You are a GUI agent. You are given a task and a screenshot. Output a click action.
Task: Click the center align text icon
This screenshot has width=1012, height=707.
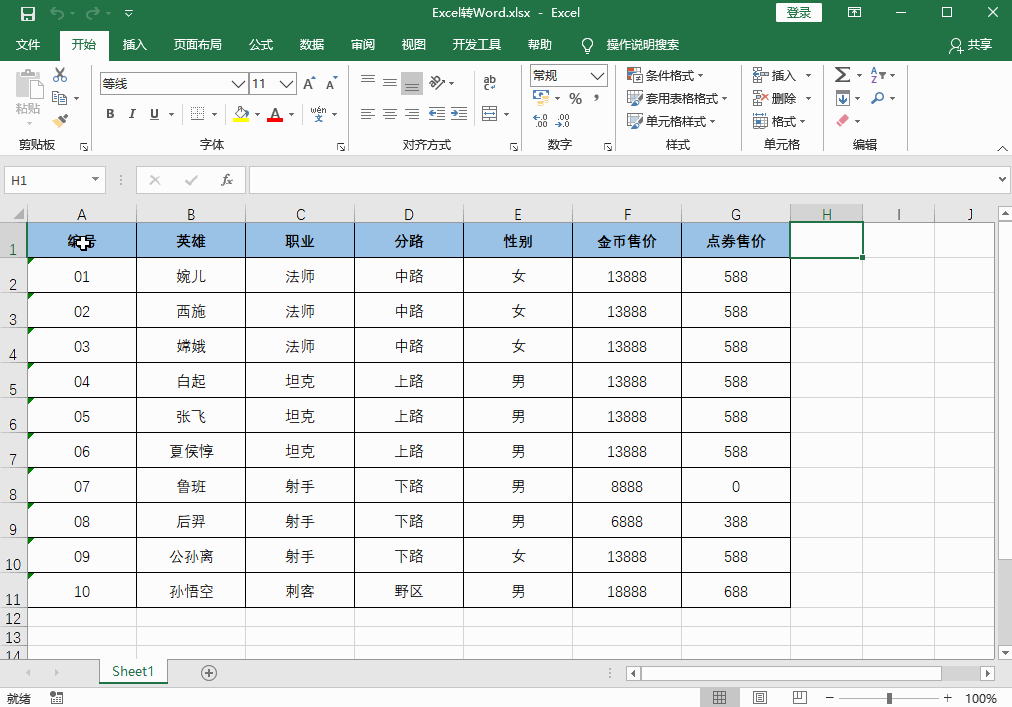click(x=389, y=114)
